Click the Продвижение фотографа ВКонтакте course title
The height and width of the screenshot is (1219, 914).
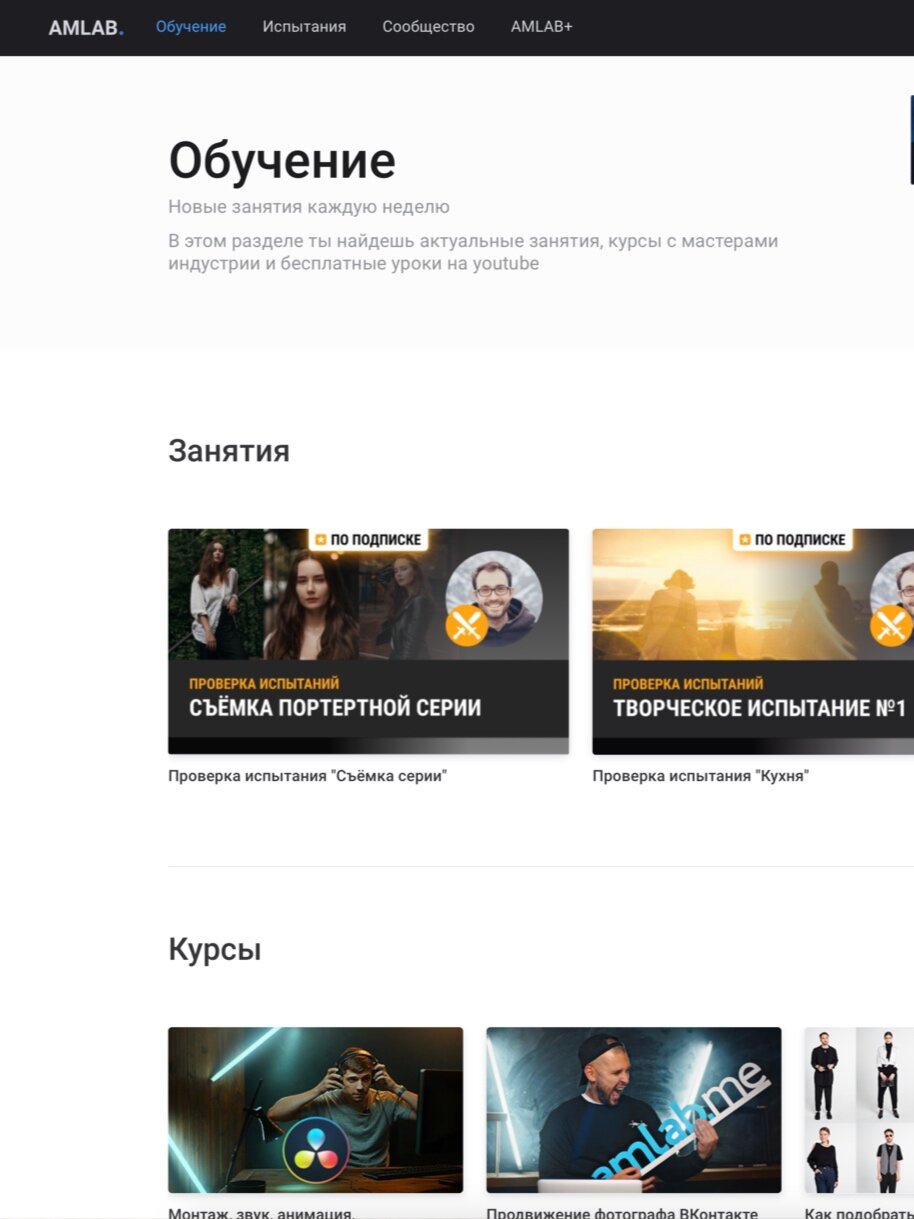[622, 1213]
